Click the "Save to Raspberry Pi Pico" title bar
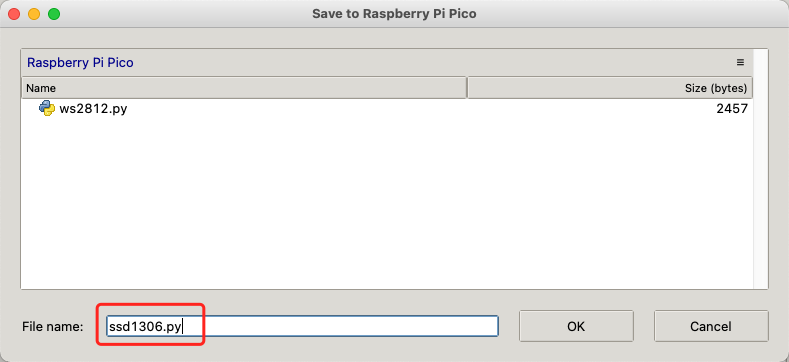The height and width of the screenshot is (362, 789). pos(394,14)
